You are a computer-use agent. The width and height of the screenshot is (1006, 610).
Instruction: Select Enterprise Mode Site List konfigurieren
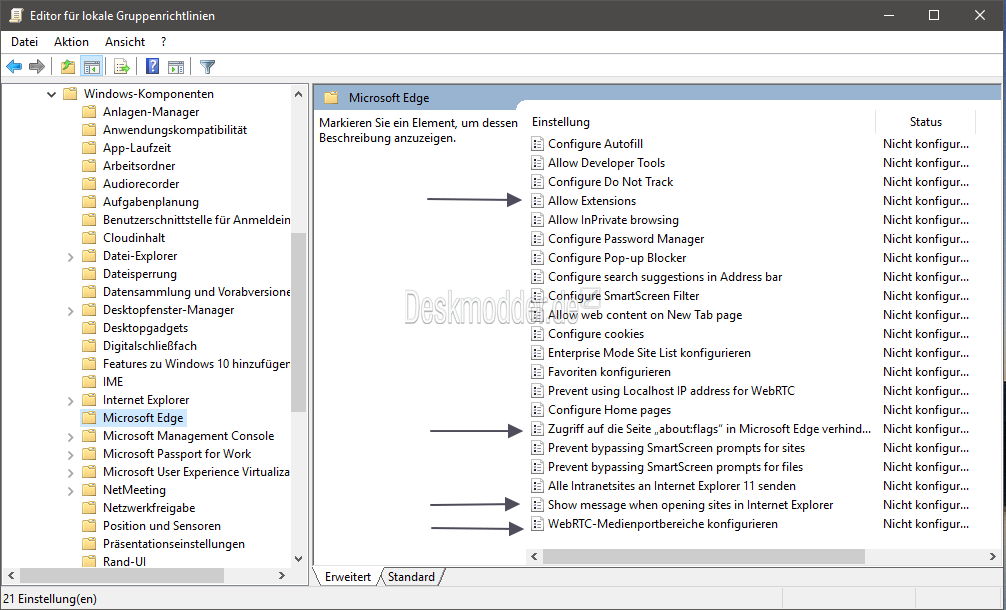[x=649, y=353]
